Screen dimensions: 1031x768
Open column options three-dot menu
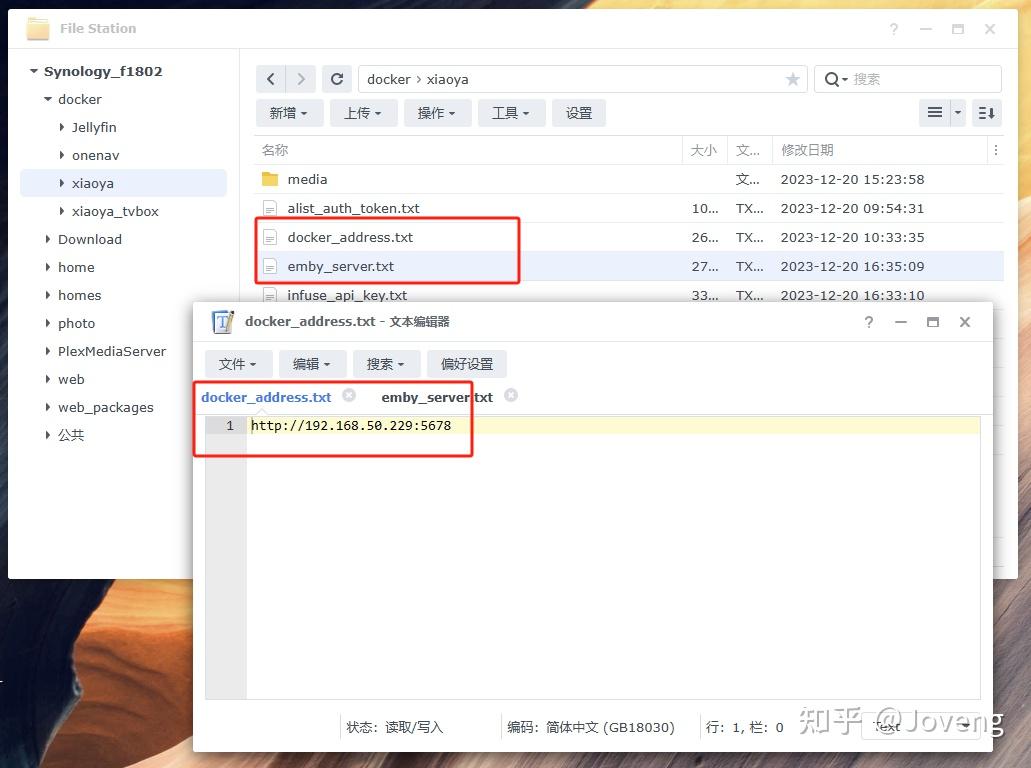pos(995,151)
